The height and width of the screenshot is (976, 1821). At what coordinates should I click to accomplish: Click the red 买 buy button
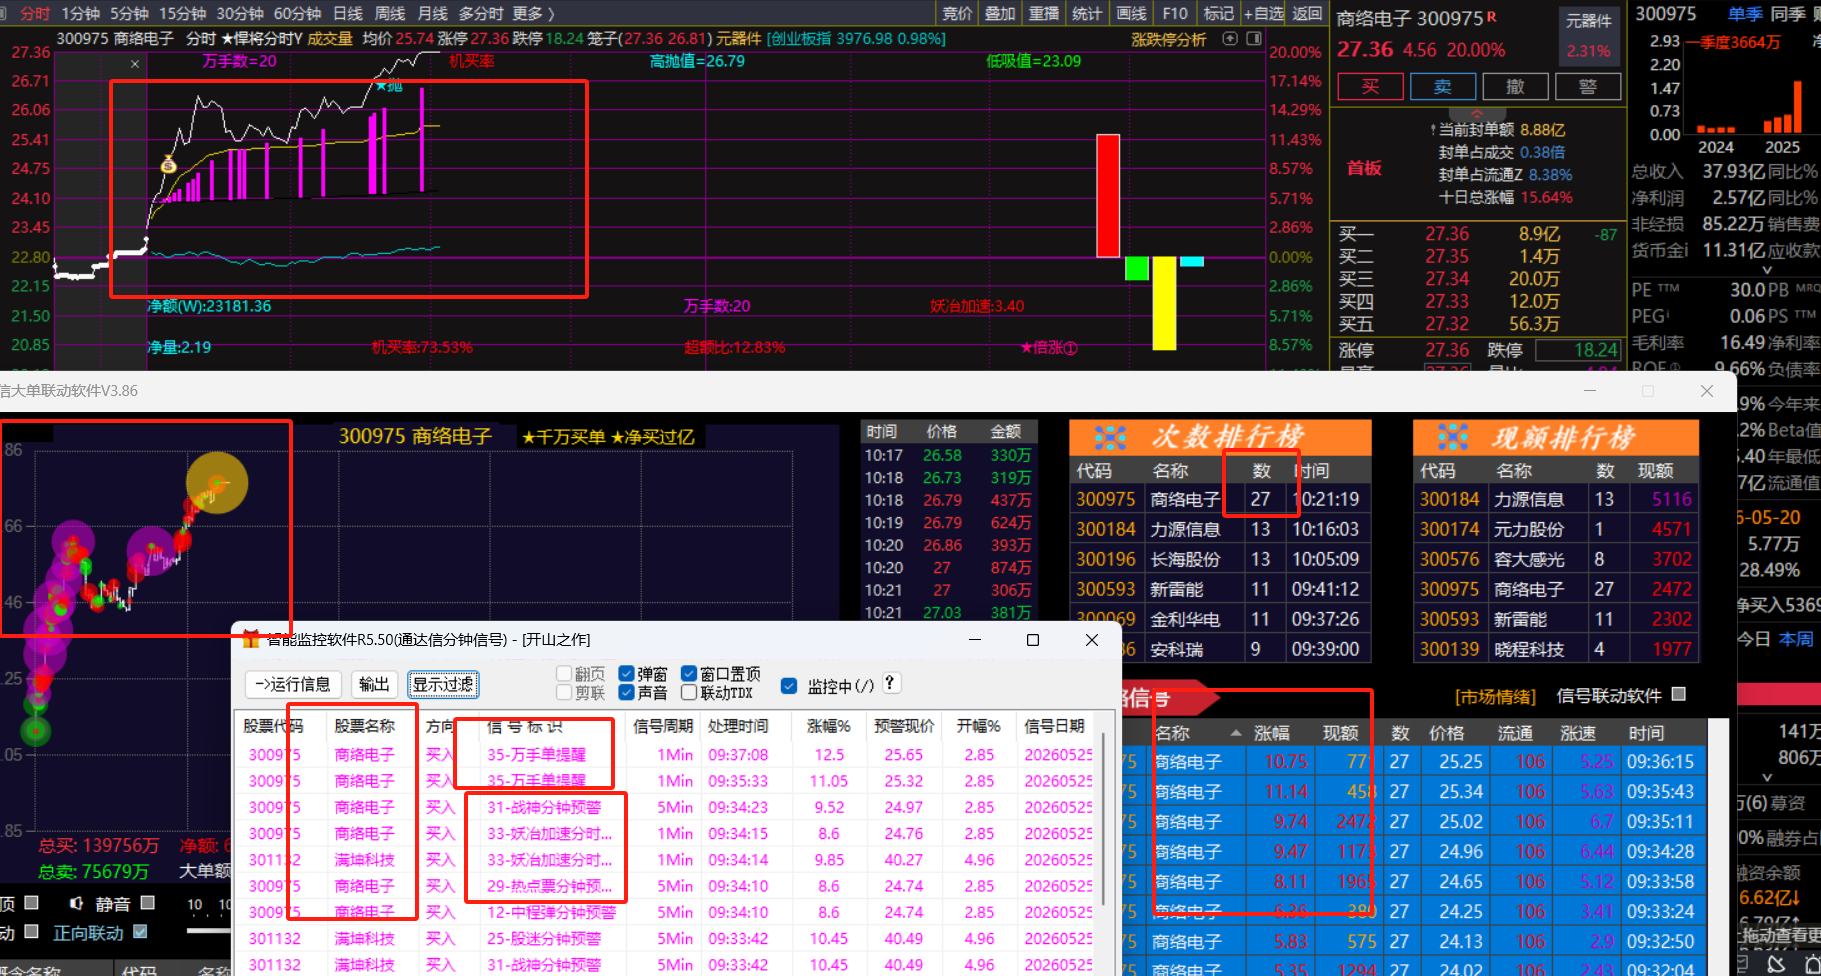pyautogui.click(x=1370, y=87)
